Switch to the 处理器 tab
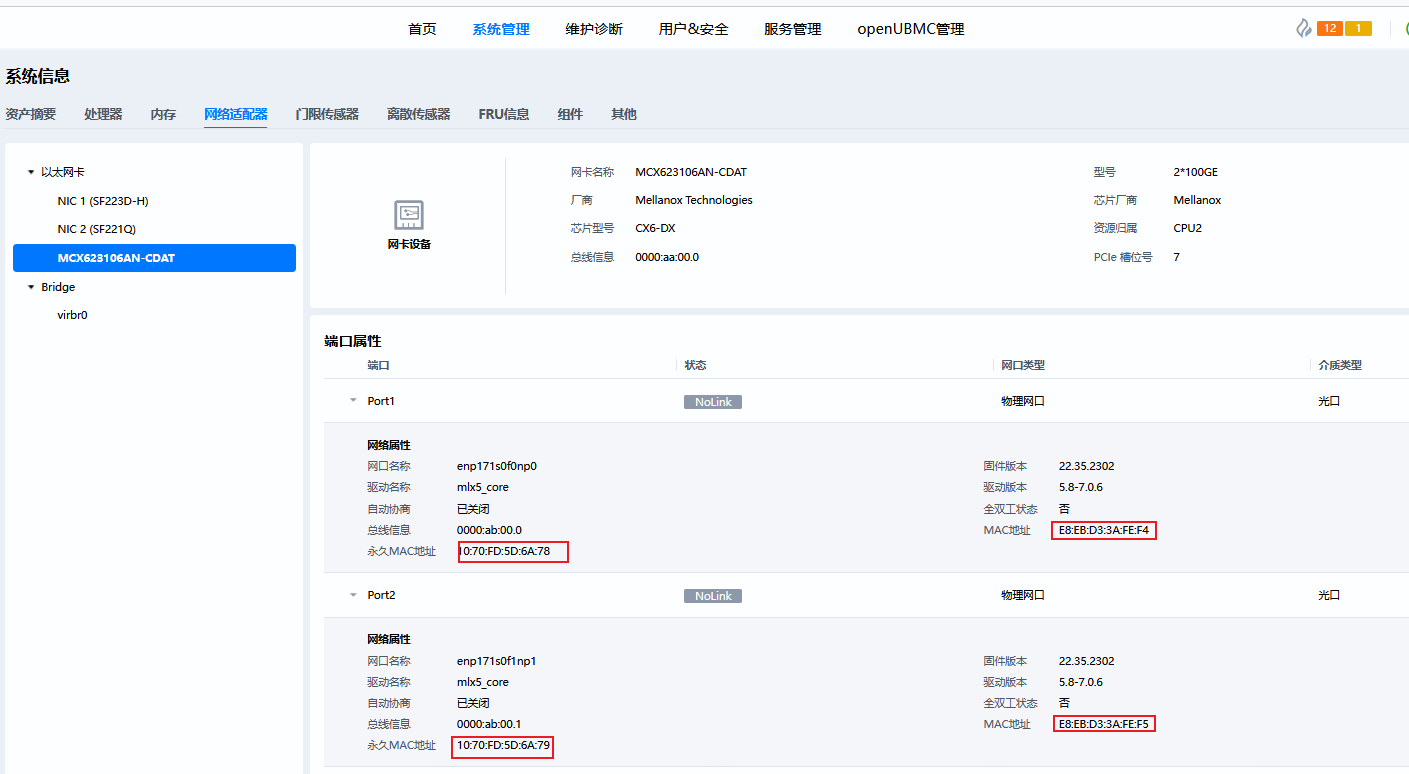This screenshot has height=774, width=1409. pyautogui.click(x=103, y=114)
